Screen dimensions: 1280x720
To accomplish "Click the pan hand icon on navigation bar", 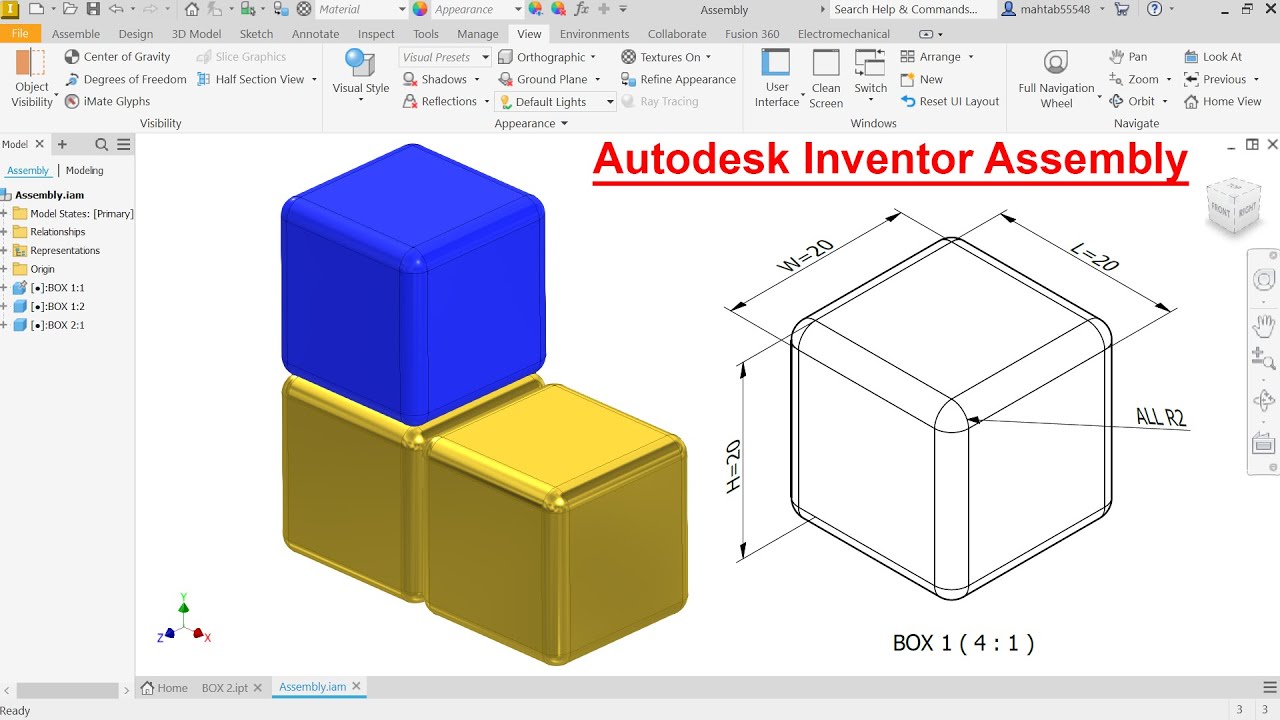I will click(x=1264, y=325).
